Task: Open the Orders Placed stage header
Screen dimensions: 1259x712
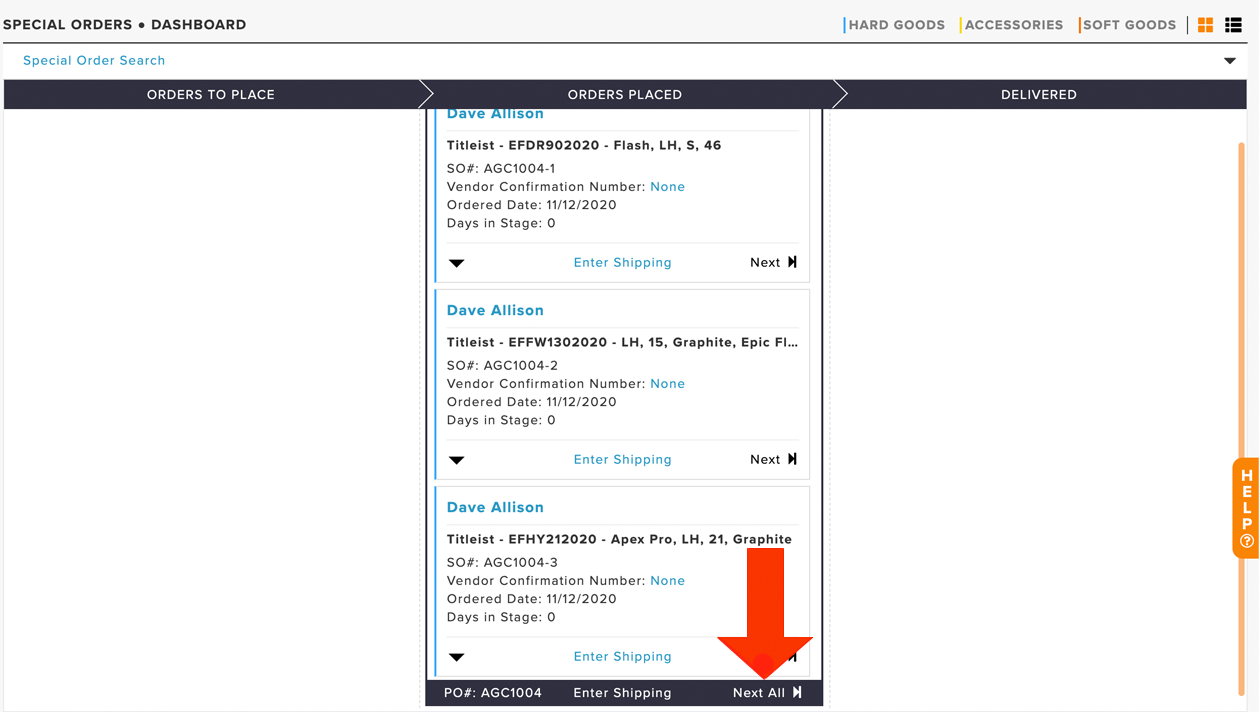Action: tap(625, 94)
